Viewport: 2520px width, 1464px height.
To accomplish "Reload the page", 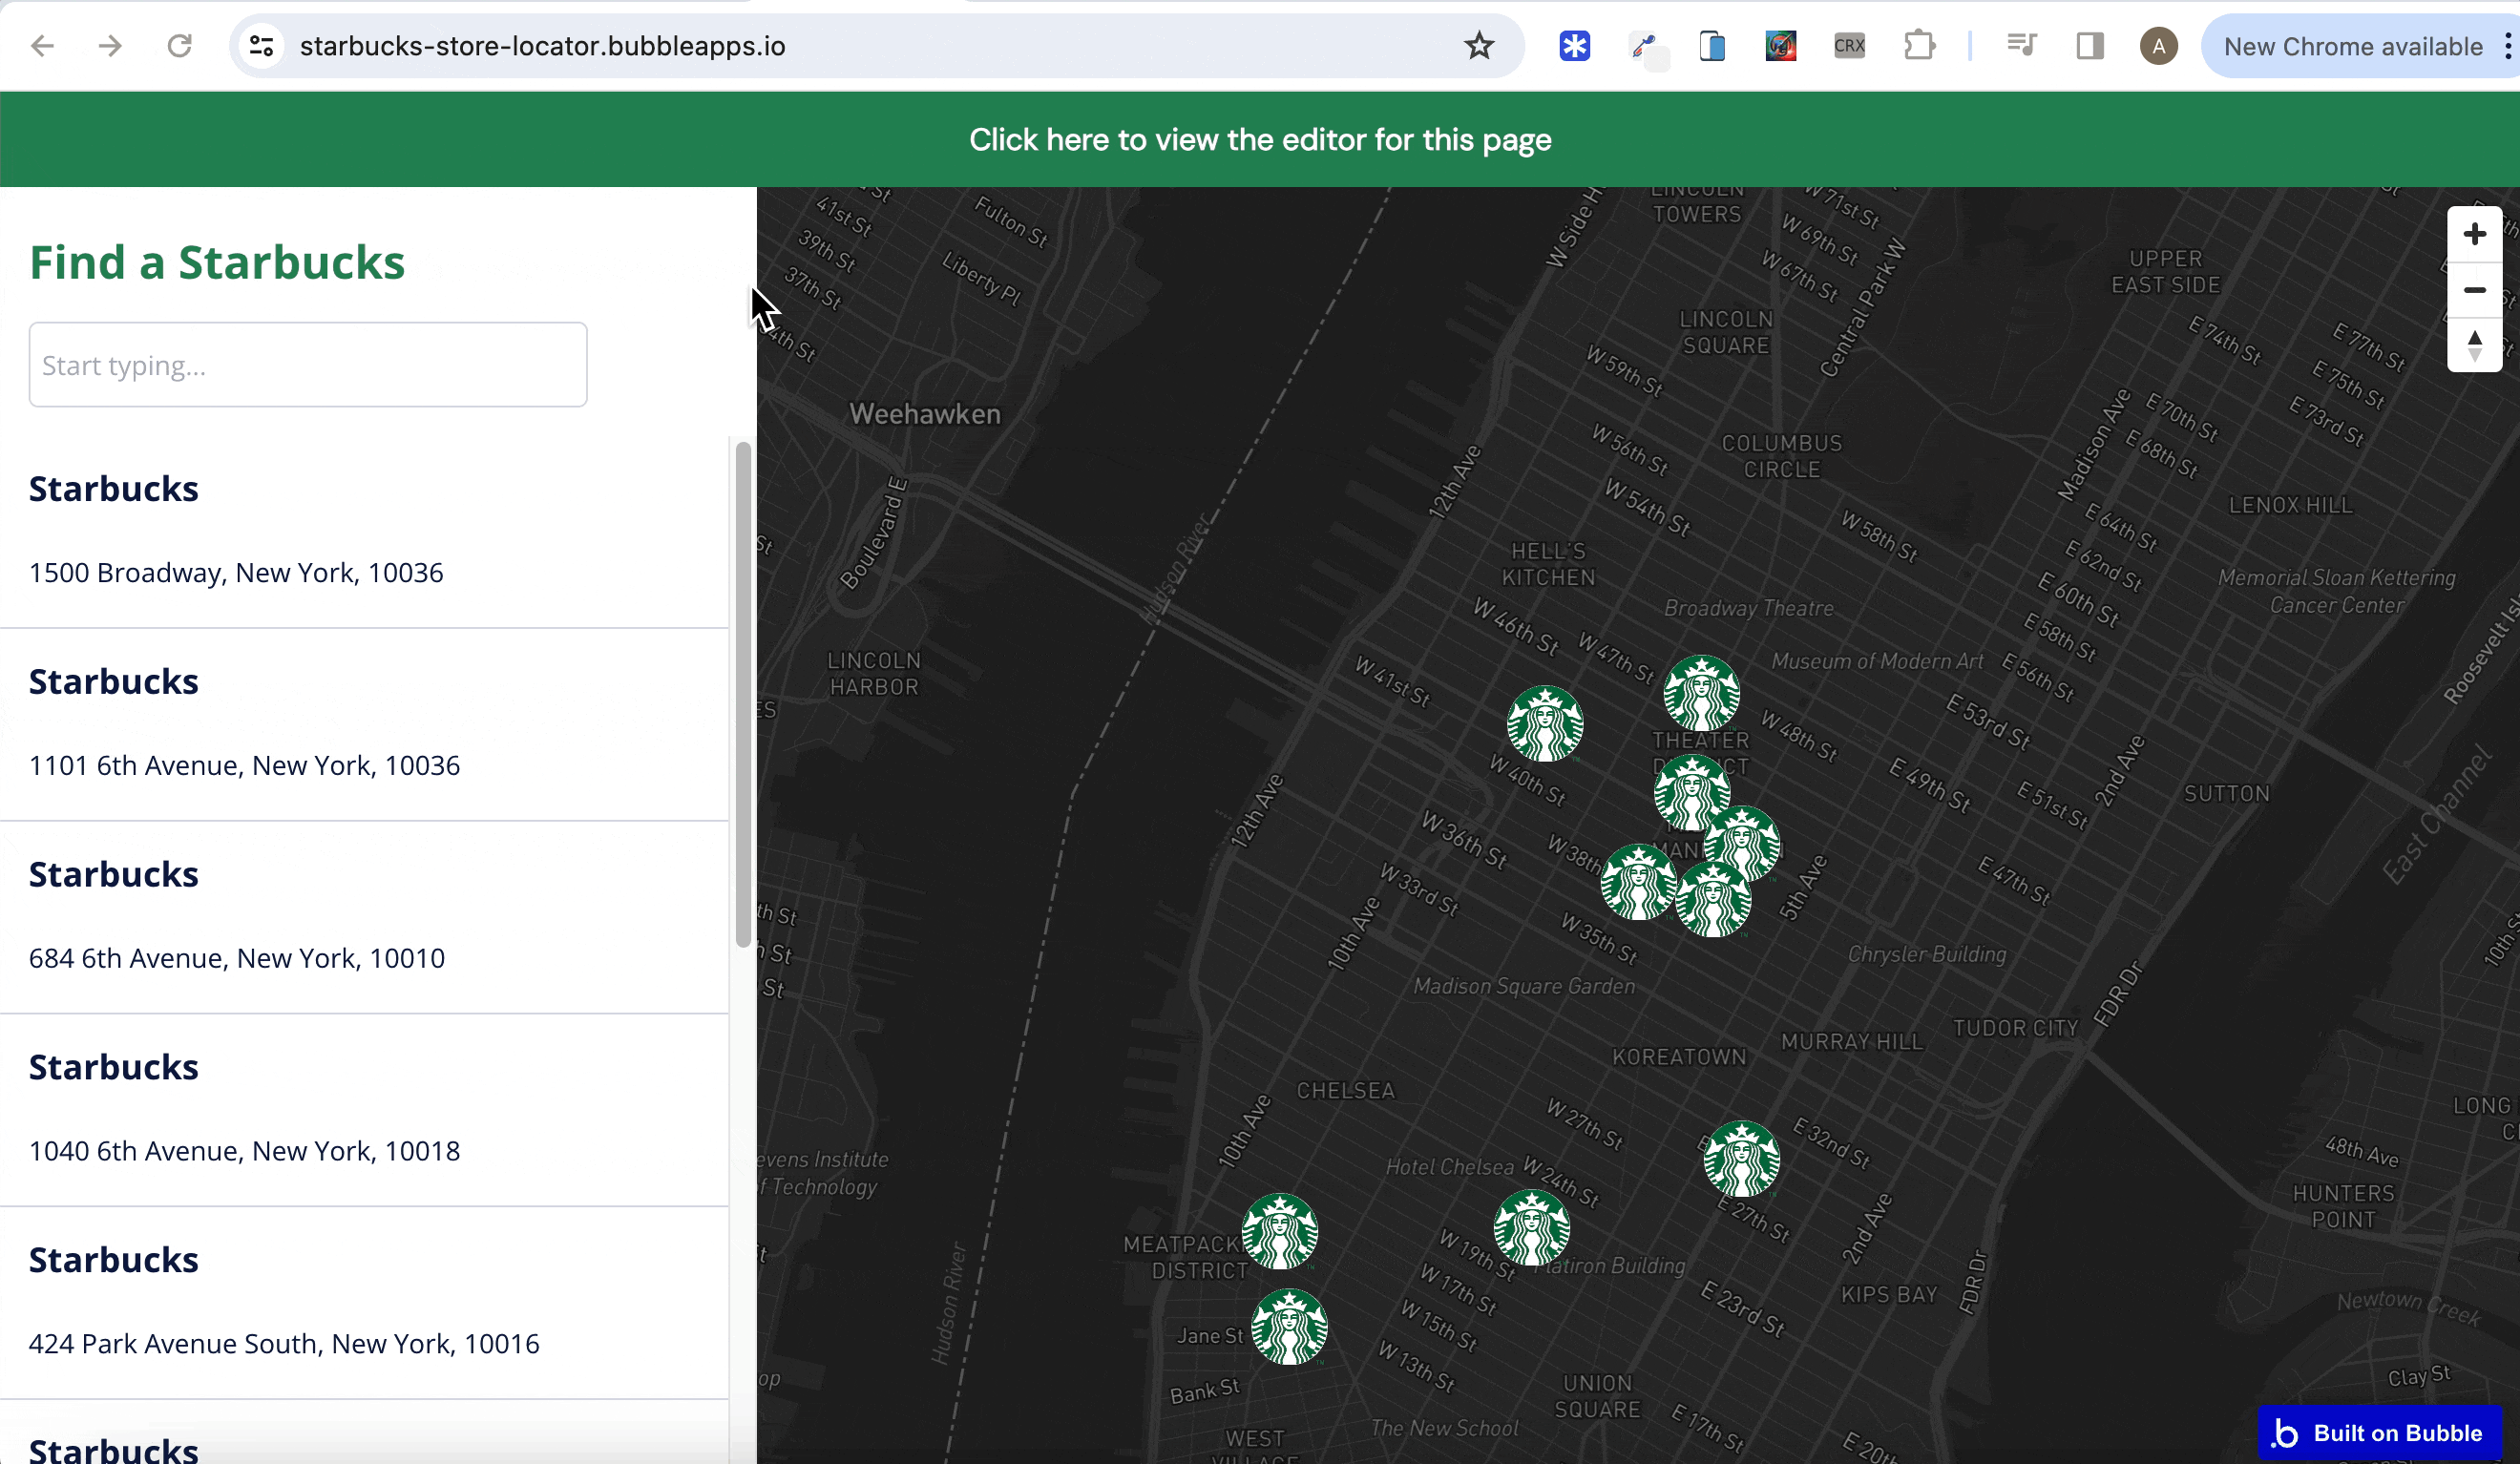I will pyautogui.click(x=179, y=46).
